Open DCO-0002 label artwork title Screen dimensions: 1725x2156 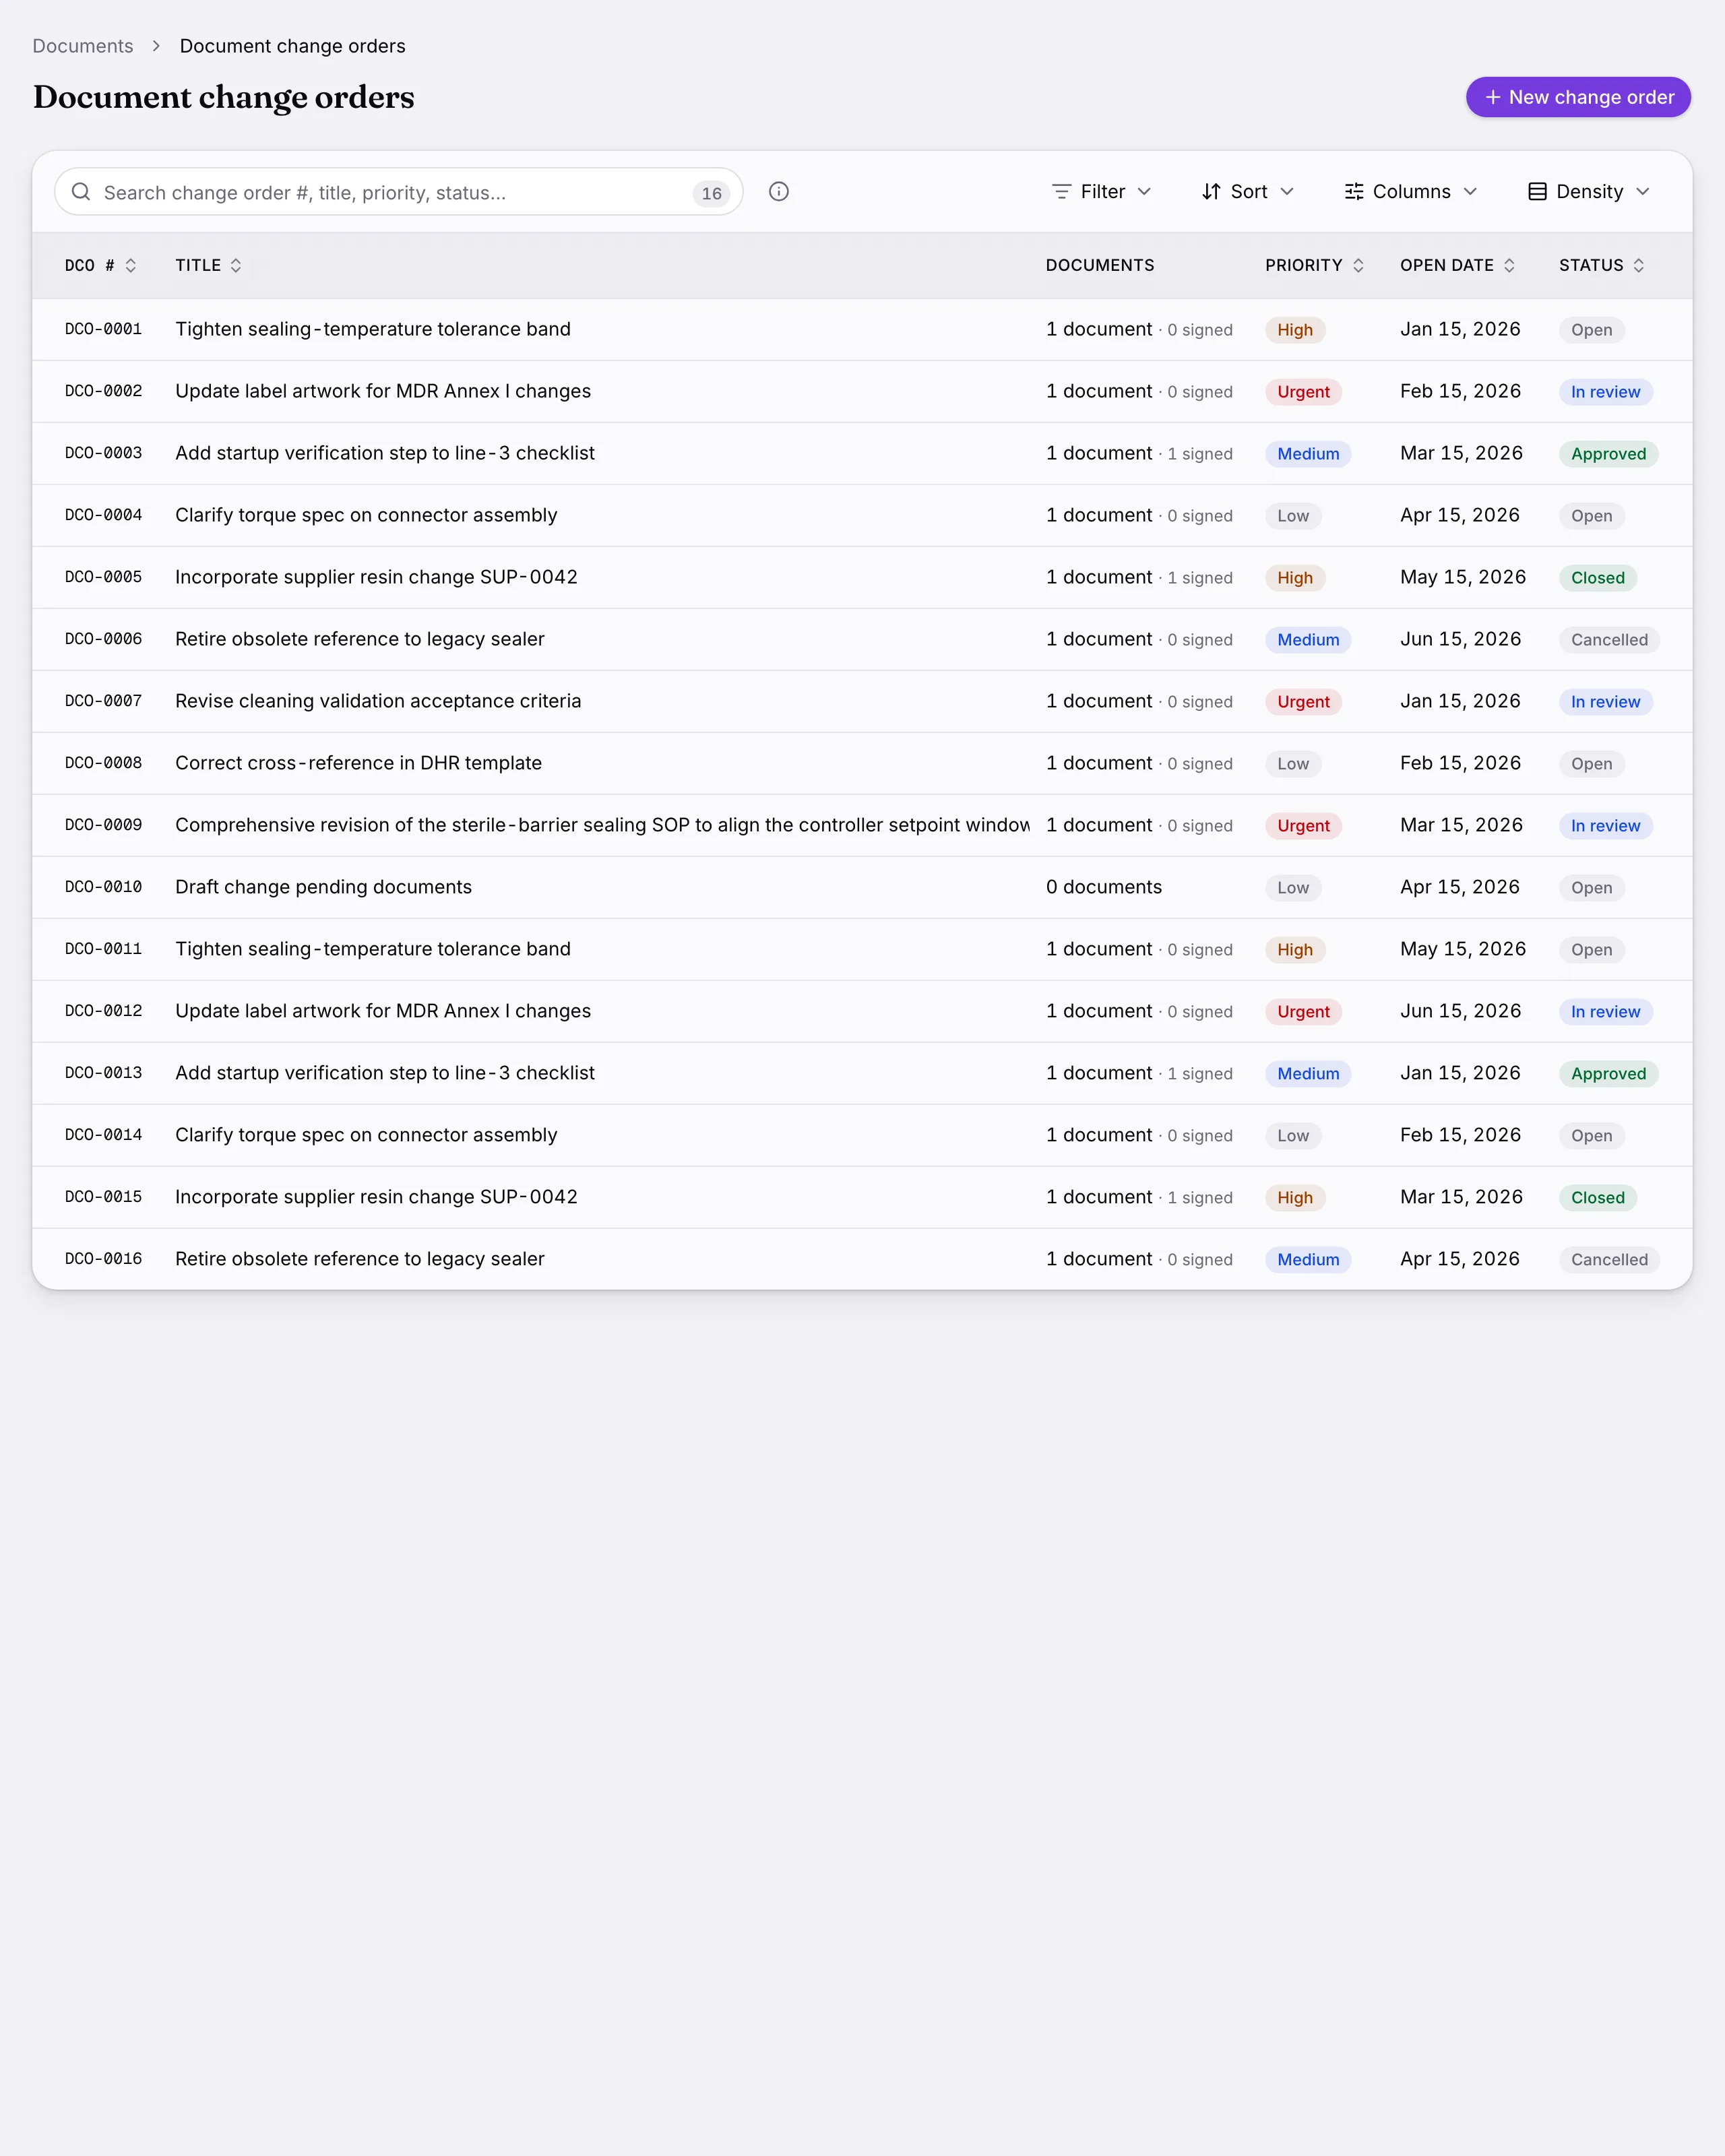point(383,391)
